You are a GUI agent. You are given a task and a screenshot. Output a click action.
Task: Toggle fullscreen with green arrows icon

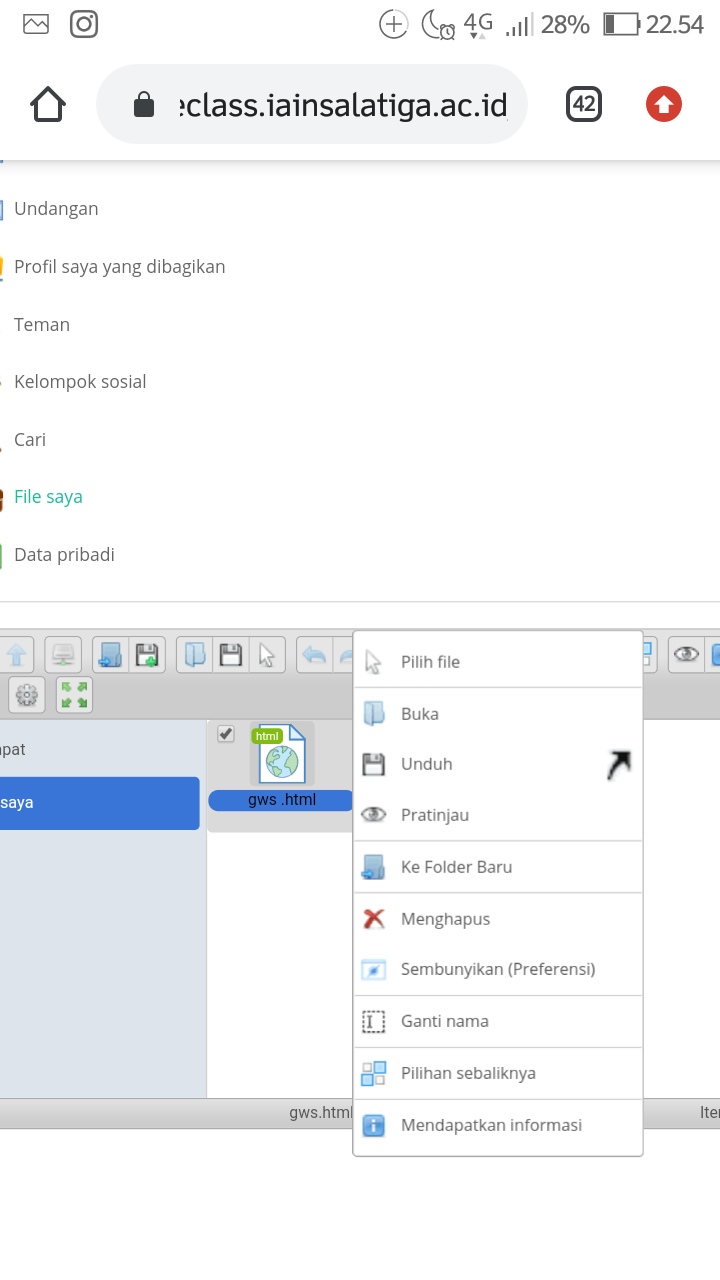point(74,694)
